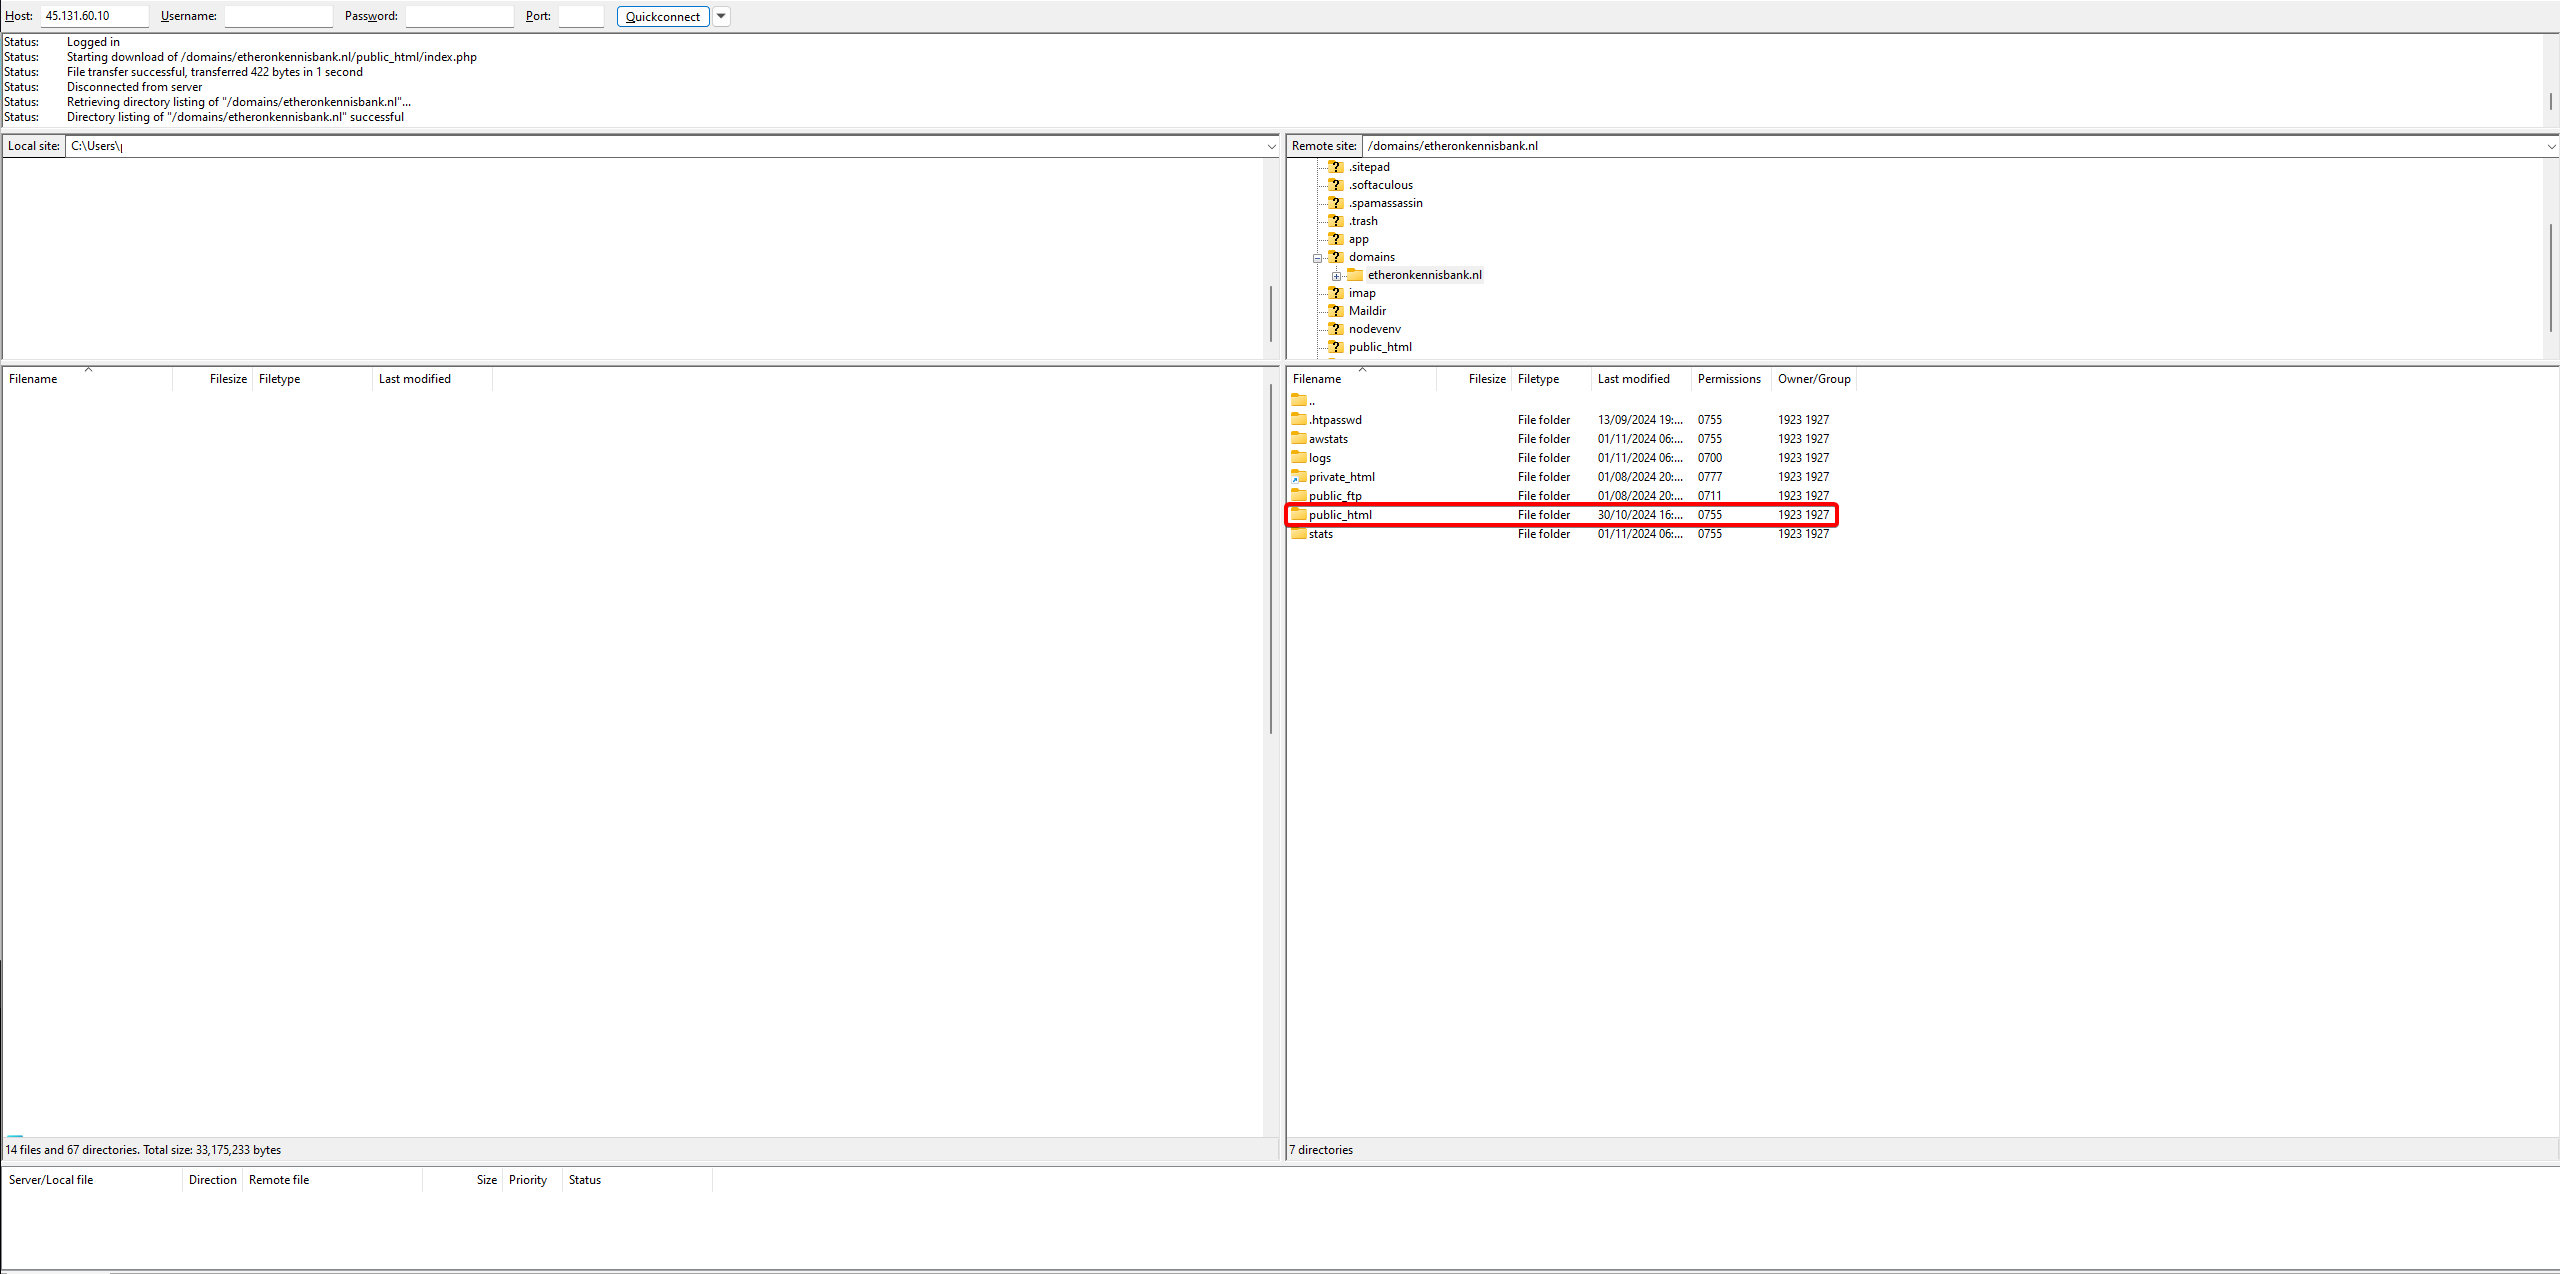This screenshot has height=1274, width=2560.
Task: Sort remote files by Permissions column
Action: point(1728,379)
